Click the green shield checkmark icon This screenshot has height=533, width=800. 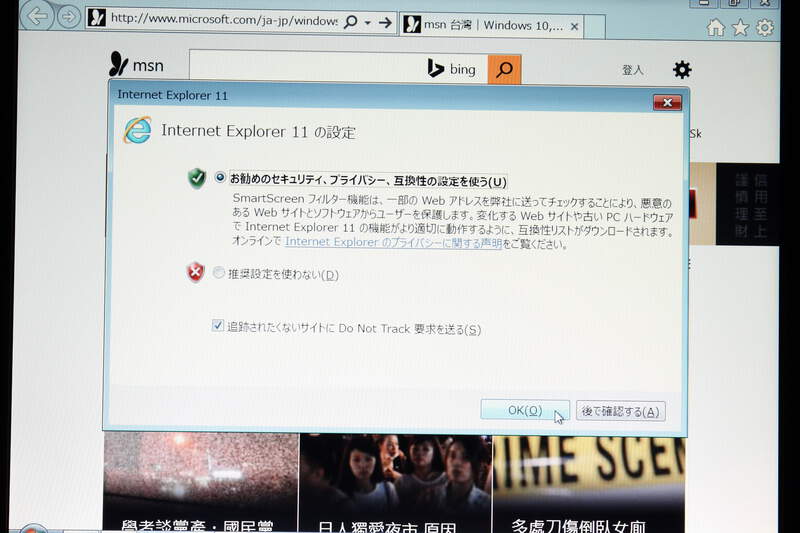tap(196, 179)
